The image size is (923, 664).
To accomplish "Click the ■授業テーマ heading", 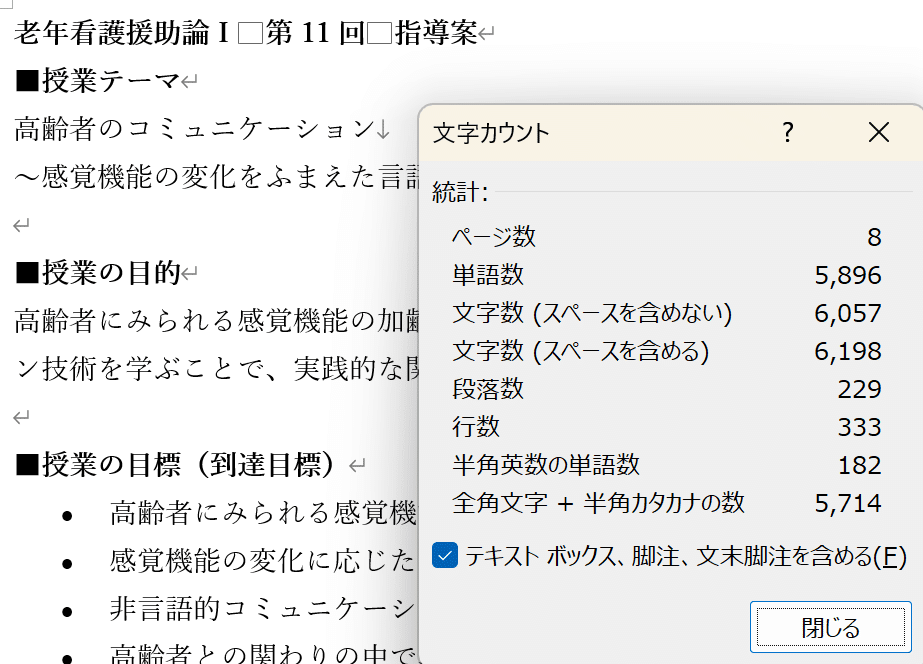I will (98, 81).
